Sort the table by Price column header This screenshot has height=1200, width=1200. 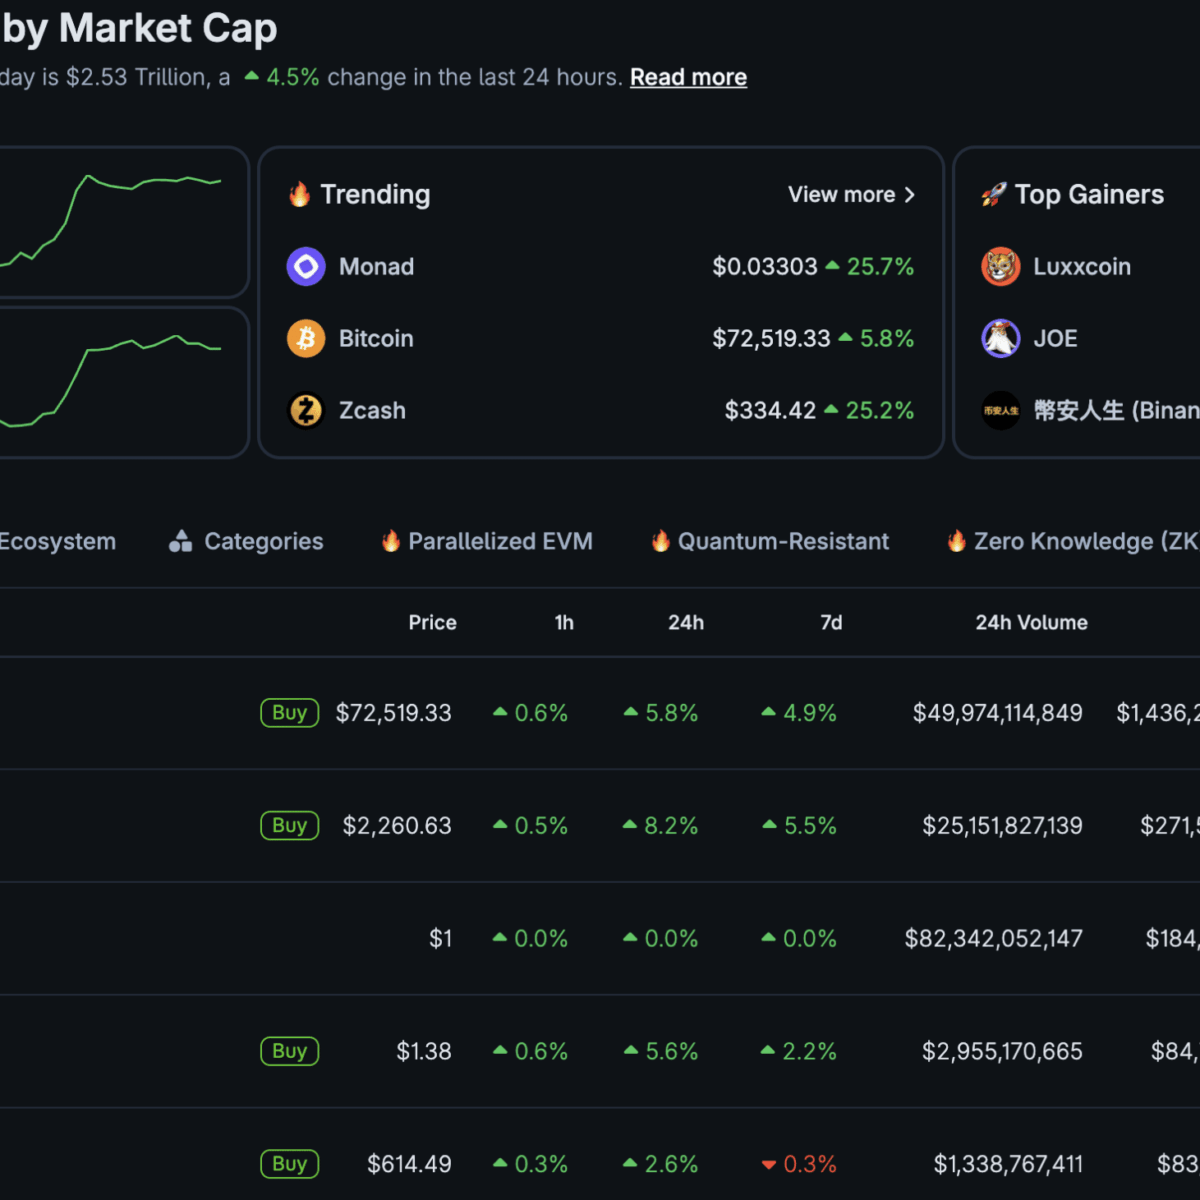432,622
